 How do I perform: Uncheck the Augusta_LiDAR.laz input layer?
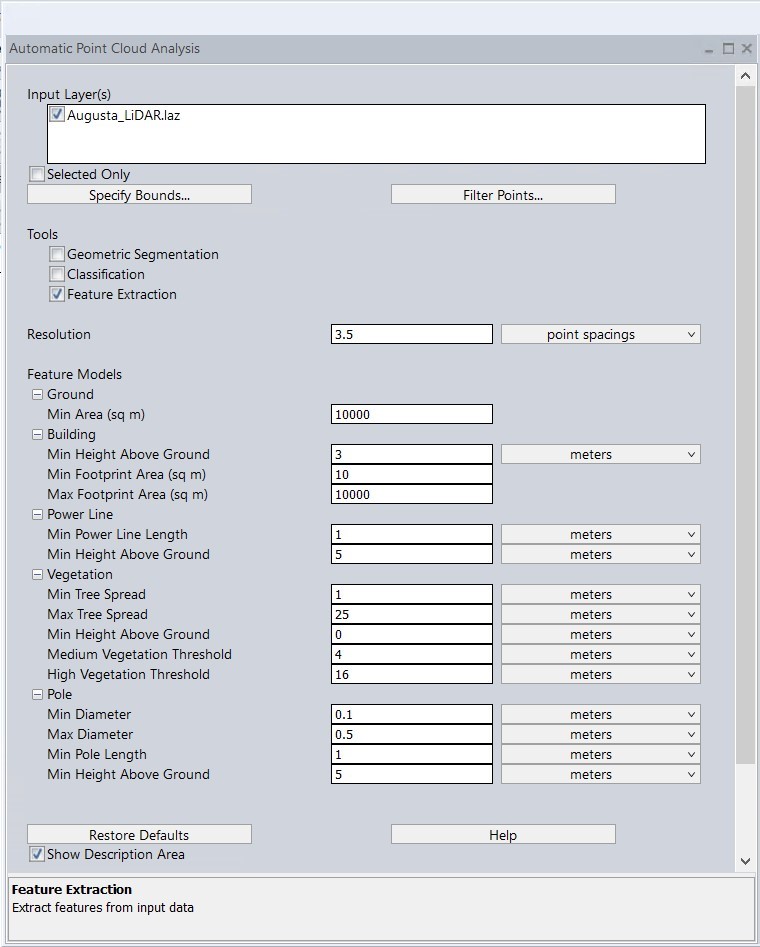pyautogui.click(x=57, y=115)
